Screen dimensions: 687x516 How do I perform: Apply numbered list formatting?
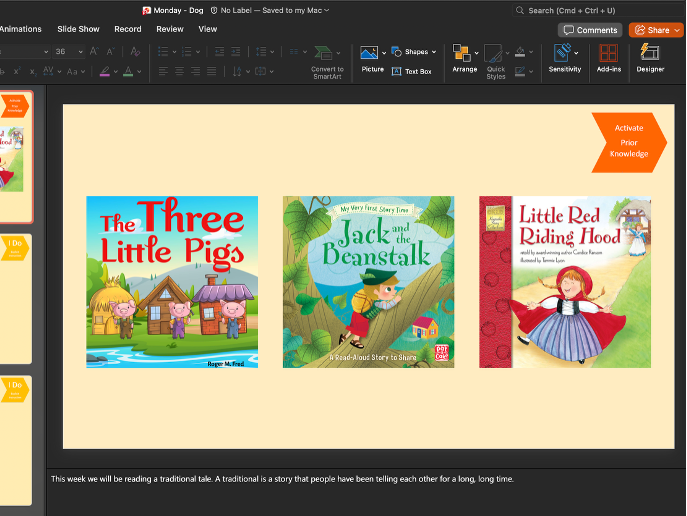187,52
